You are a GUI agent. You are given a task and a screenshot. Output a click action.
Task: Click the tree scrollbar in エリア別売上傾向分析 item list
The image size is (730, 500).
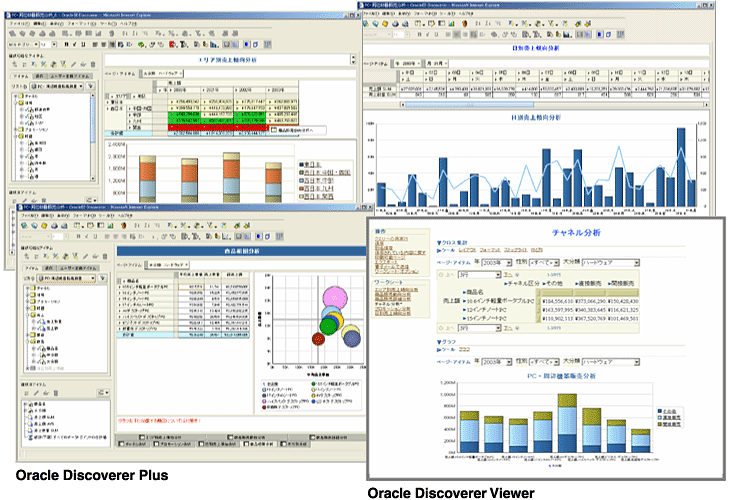click(93, 136)
